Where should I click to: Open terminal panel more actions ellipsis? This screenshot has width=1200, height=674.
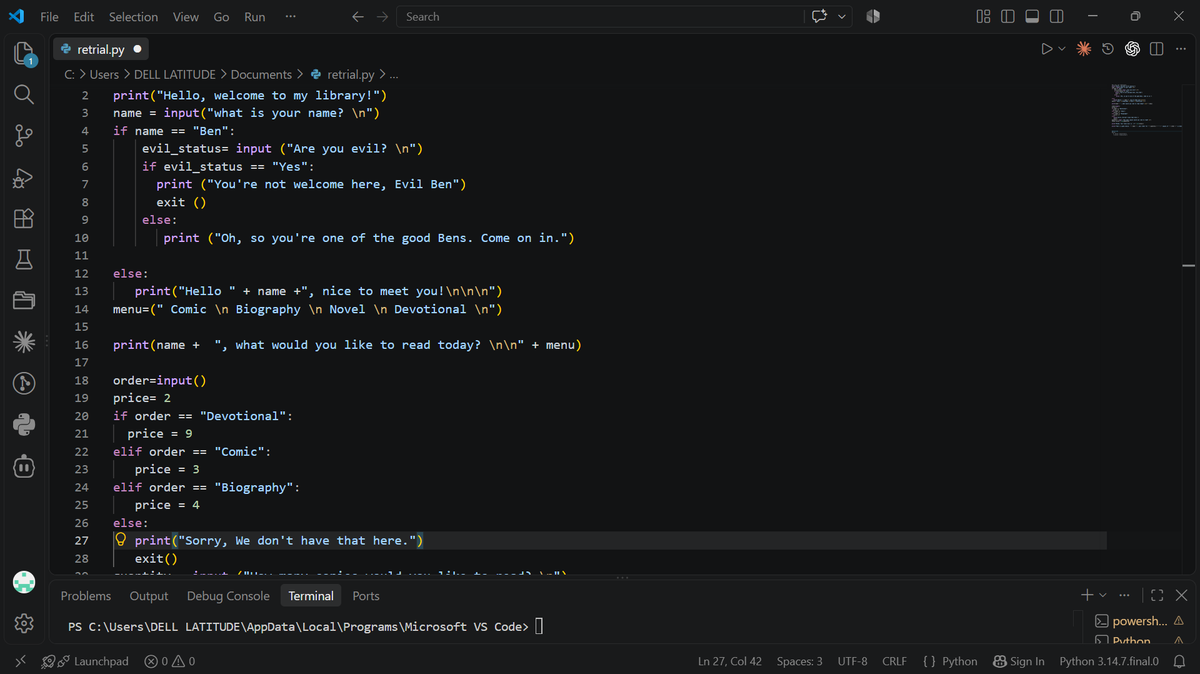point(1124,596)
